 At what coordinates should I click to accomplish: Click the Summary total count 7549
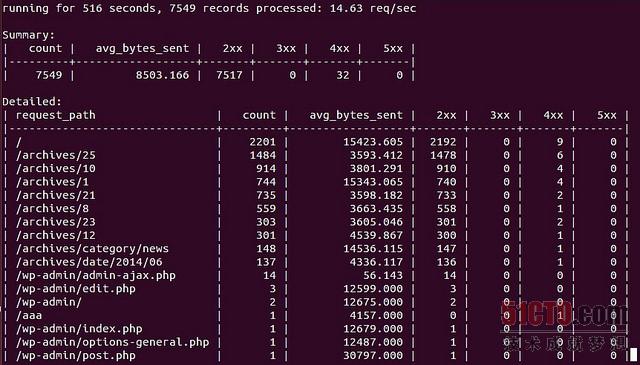point(49,75)
